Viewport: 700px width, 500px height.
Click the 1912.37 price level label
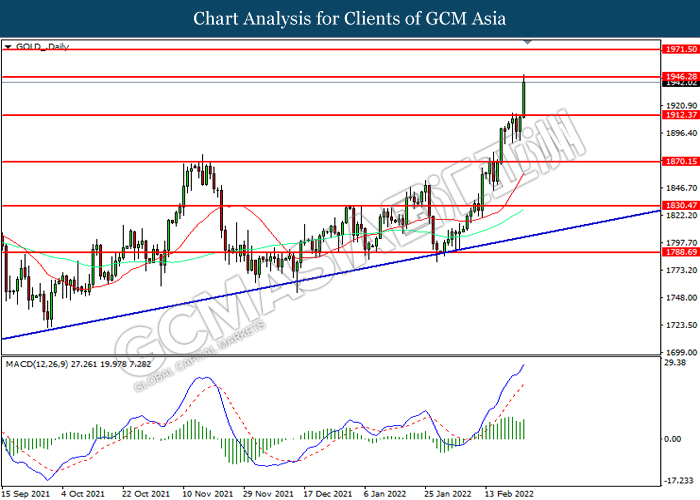click(681, 115)
